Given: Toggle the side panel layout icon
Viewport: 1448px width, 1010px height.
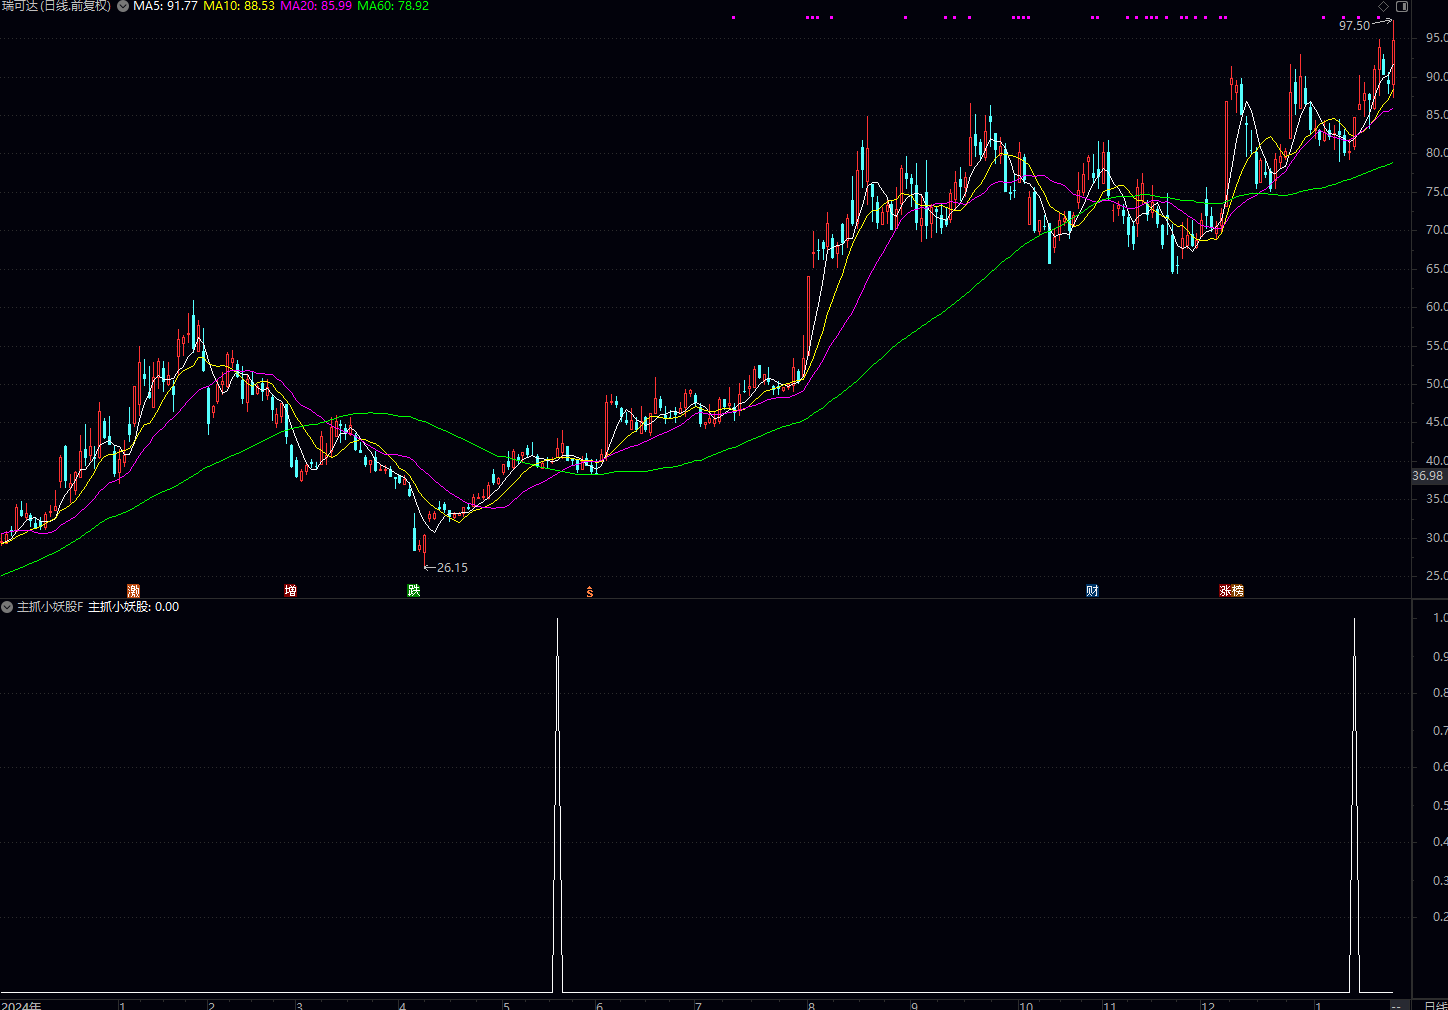Looking at the screenshot, I should click(x=1402, y=7).
